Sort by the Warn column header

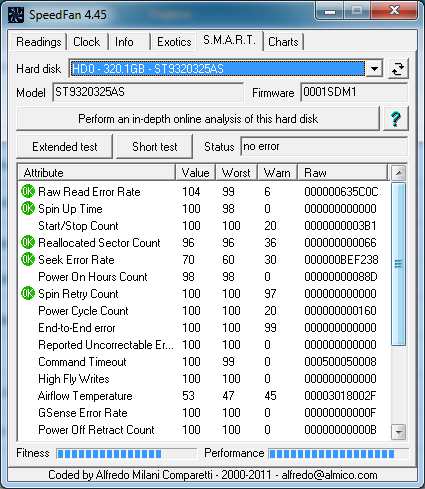coord(277,173)
